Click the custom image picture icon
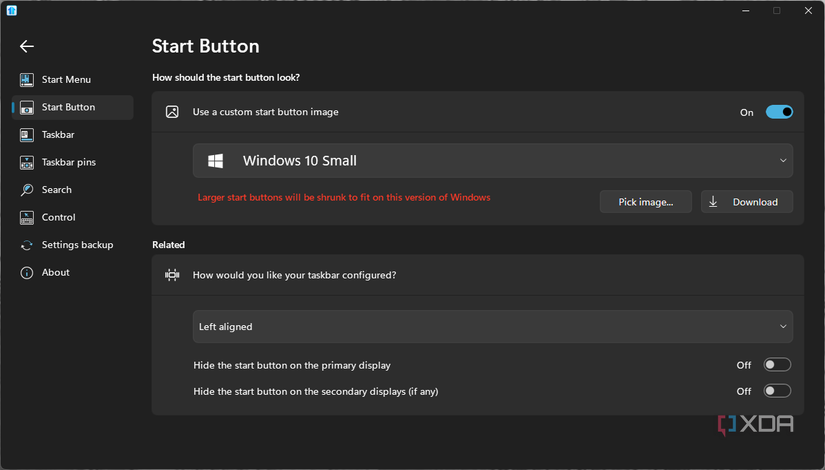 coord(172,112)
